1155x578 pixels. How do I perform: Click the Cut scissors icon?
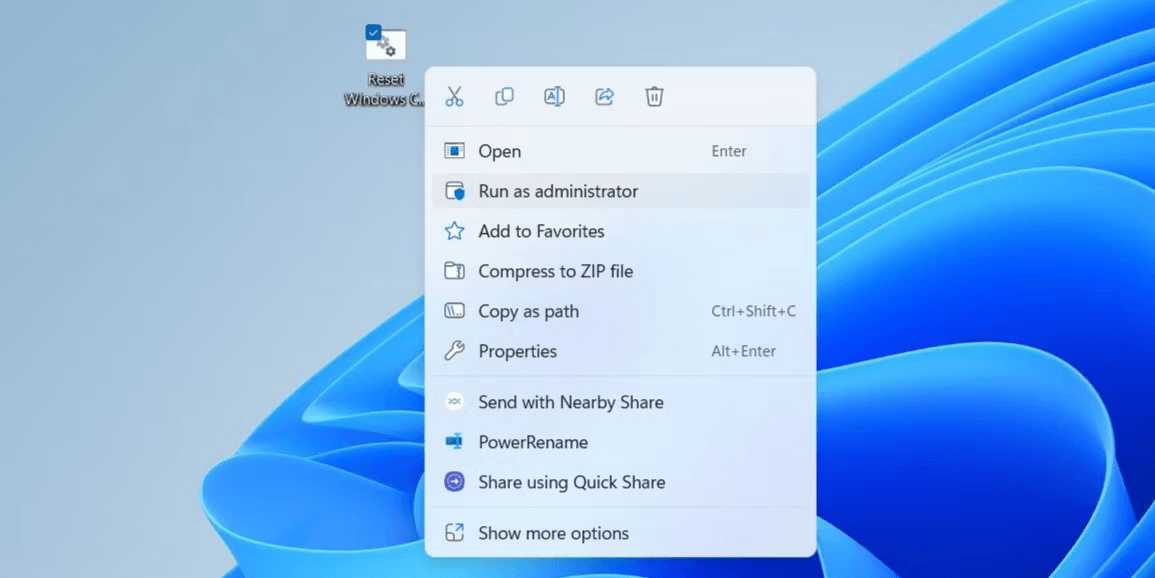454,96
